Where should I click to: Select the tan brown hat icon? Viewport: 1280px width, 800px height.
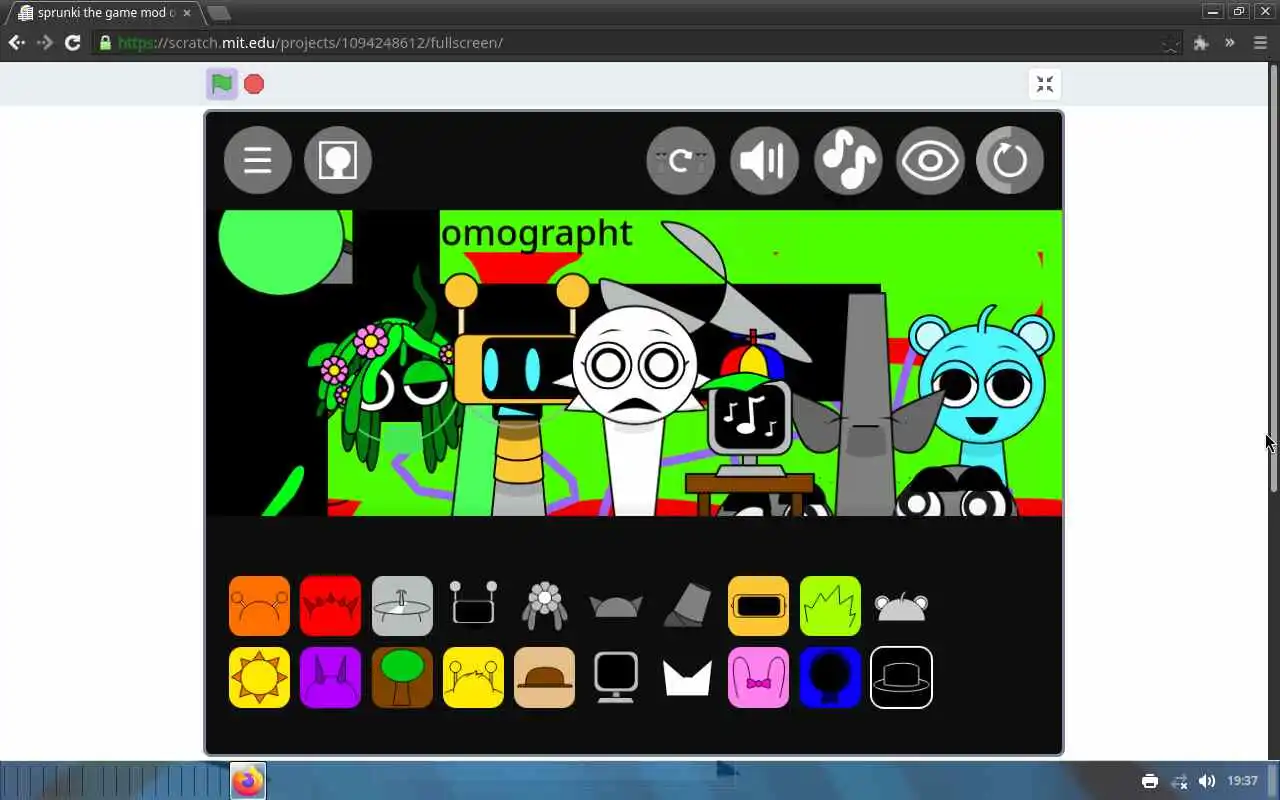tap(545, 677)
